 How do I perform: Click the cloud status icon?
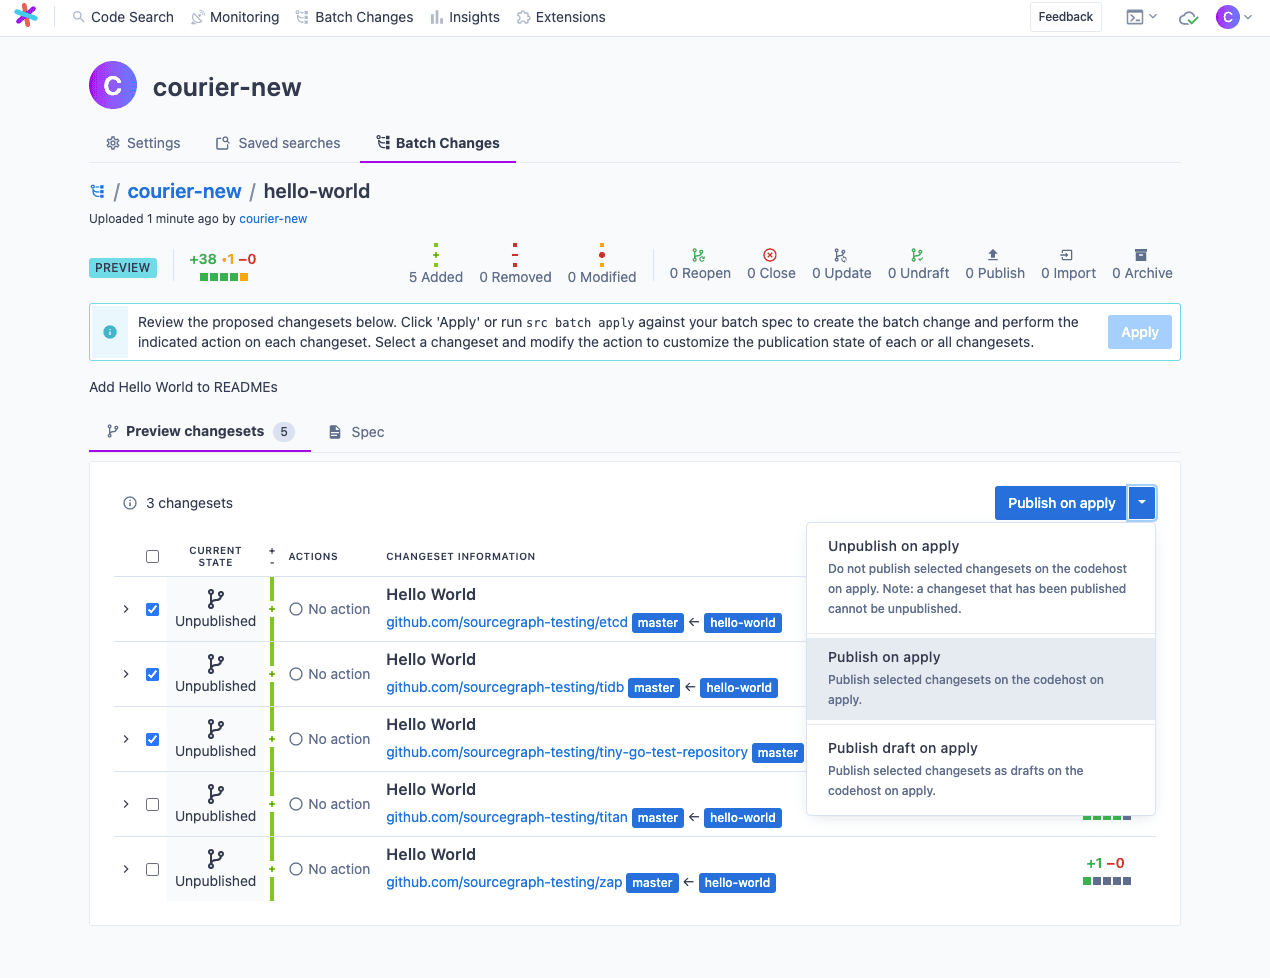pyautogui.click(x=1188, y=17)
